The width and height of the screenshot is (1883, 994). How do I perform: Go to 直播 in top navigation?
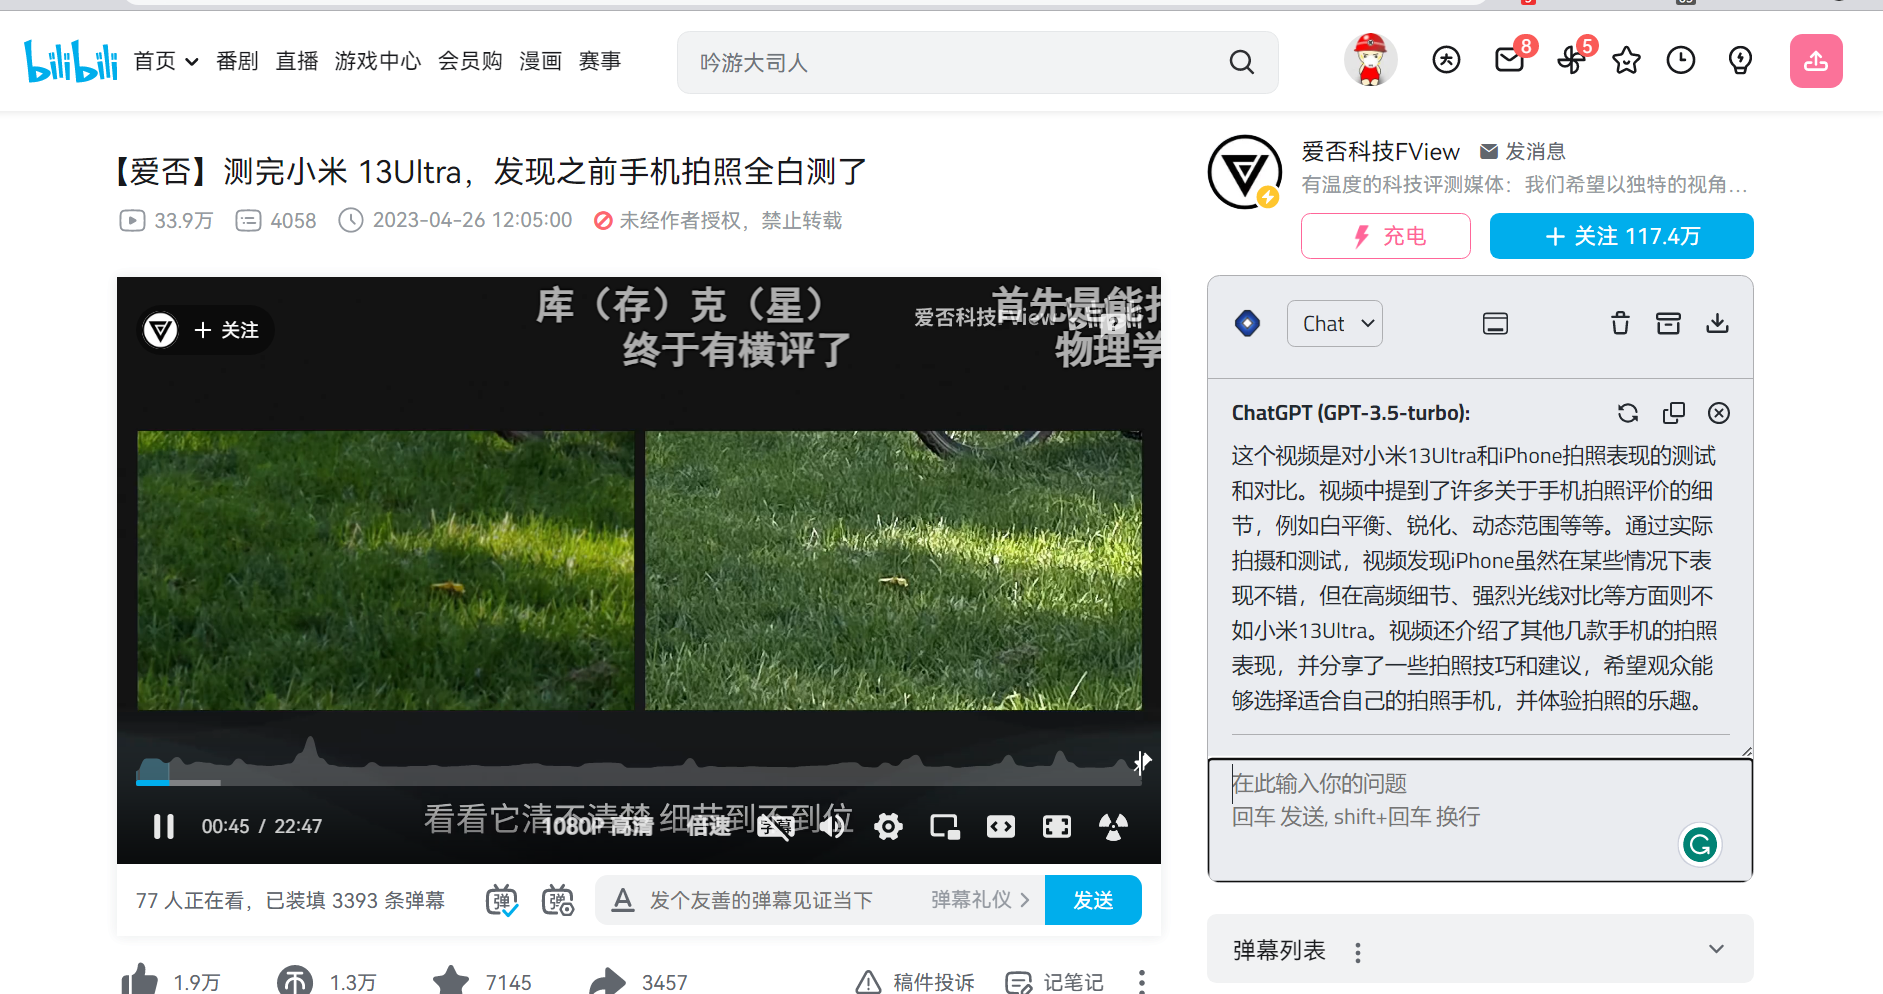point(297,62)
